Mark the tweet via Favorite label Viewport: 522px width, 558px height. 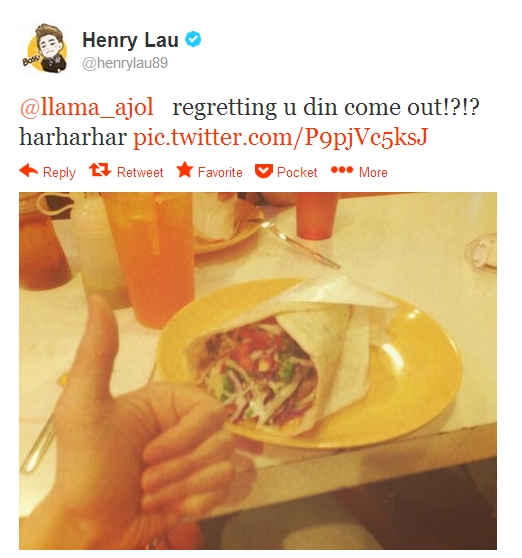220,173
